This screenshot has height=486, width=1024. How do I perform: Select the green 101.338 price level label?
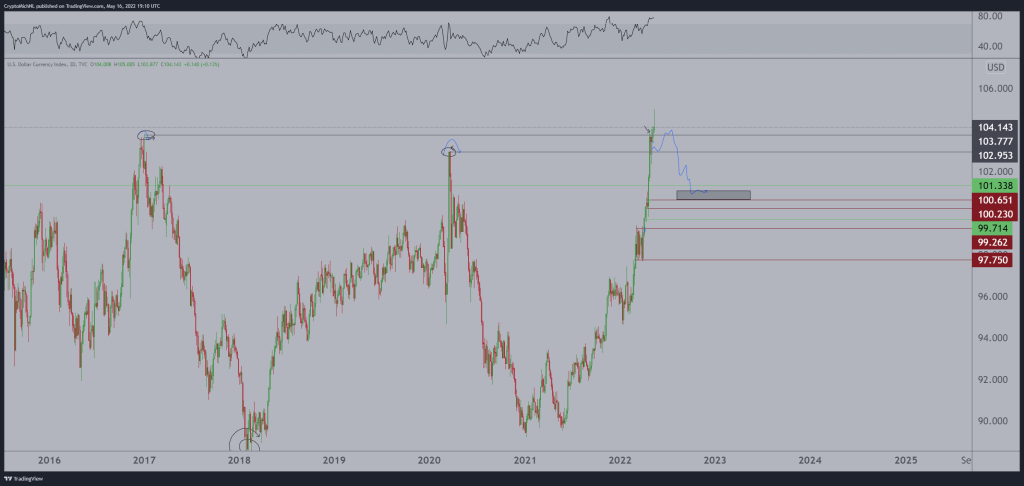point(996,185)
